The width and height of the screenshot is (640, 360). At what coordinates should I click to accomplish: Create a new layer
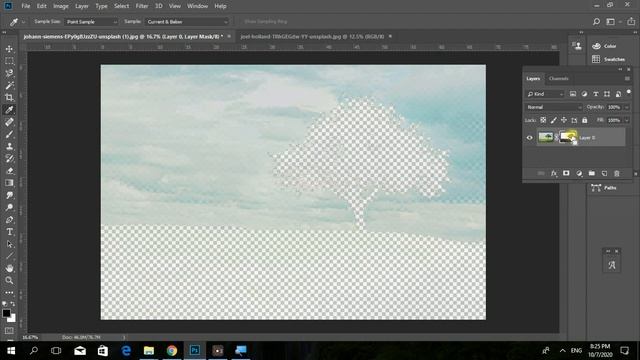point(604,173)
